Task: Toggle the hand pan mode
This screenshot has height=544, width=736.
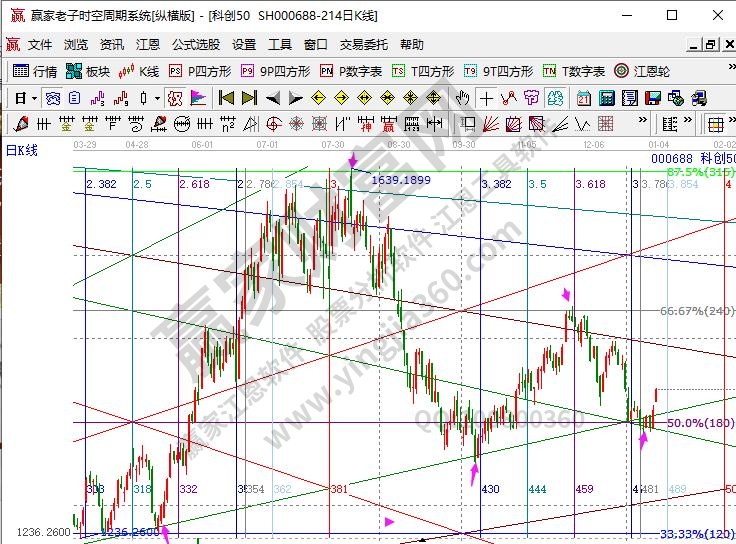Action: pos(462,98)
